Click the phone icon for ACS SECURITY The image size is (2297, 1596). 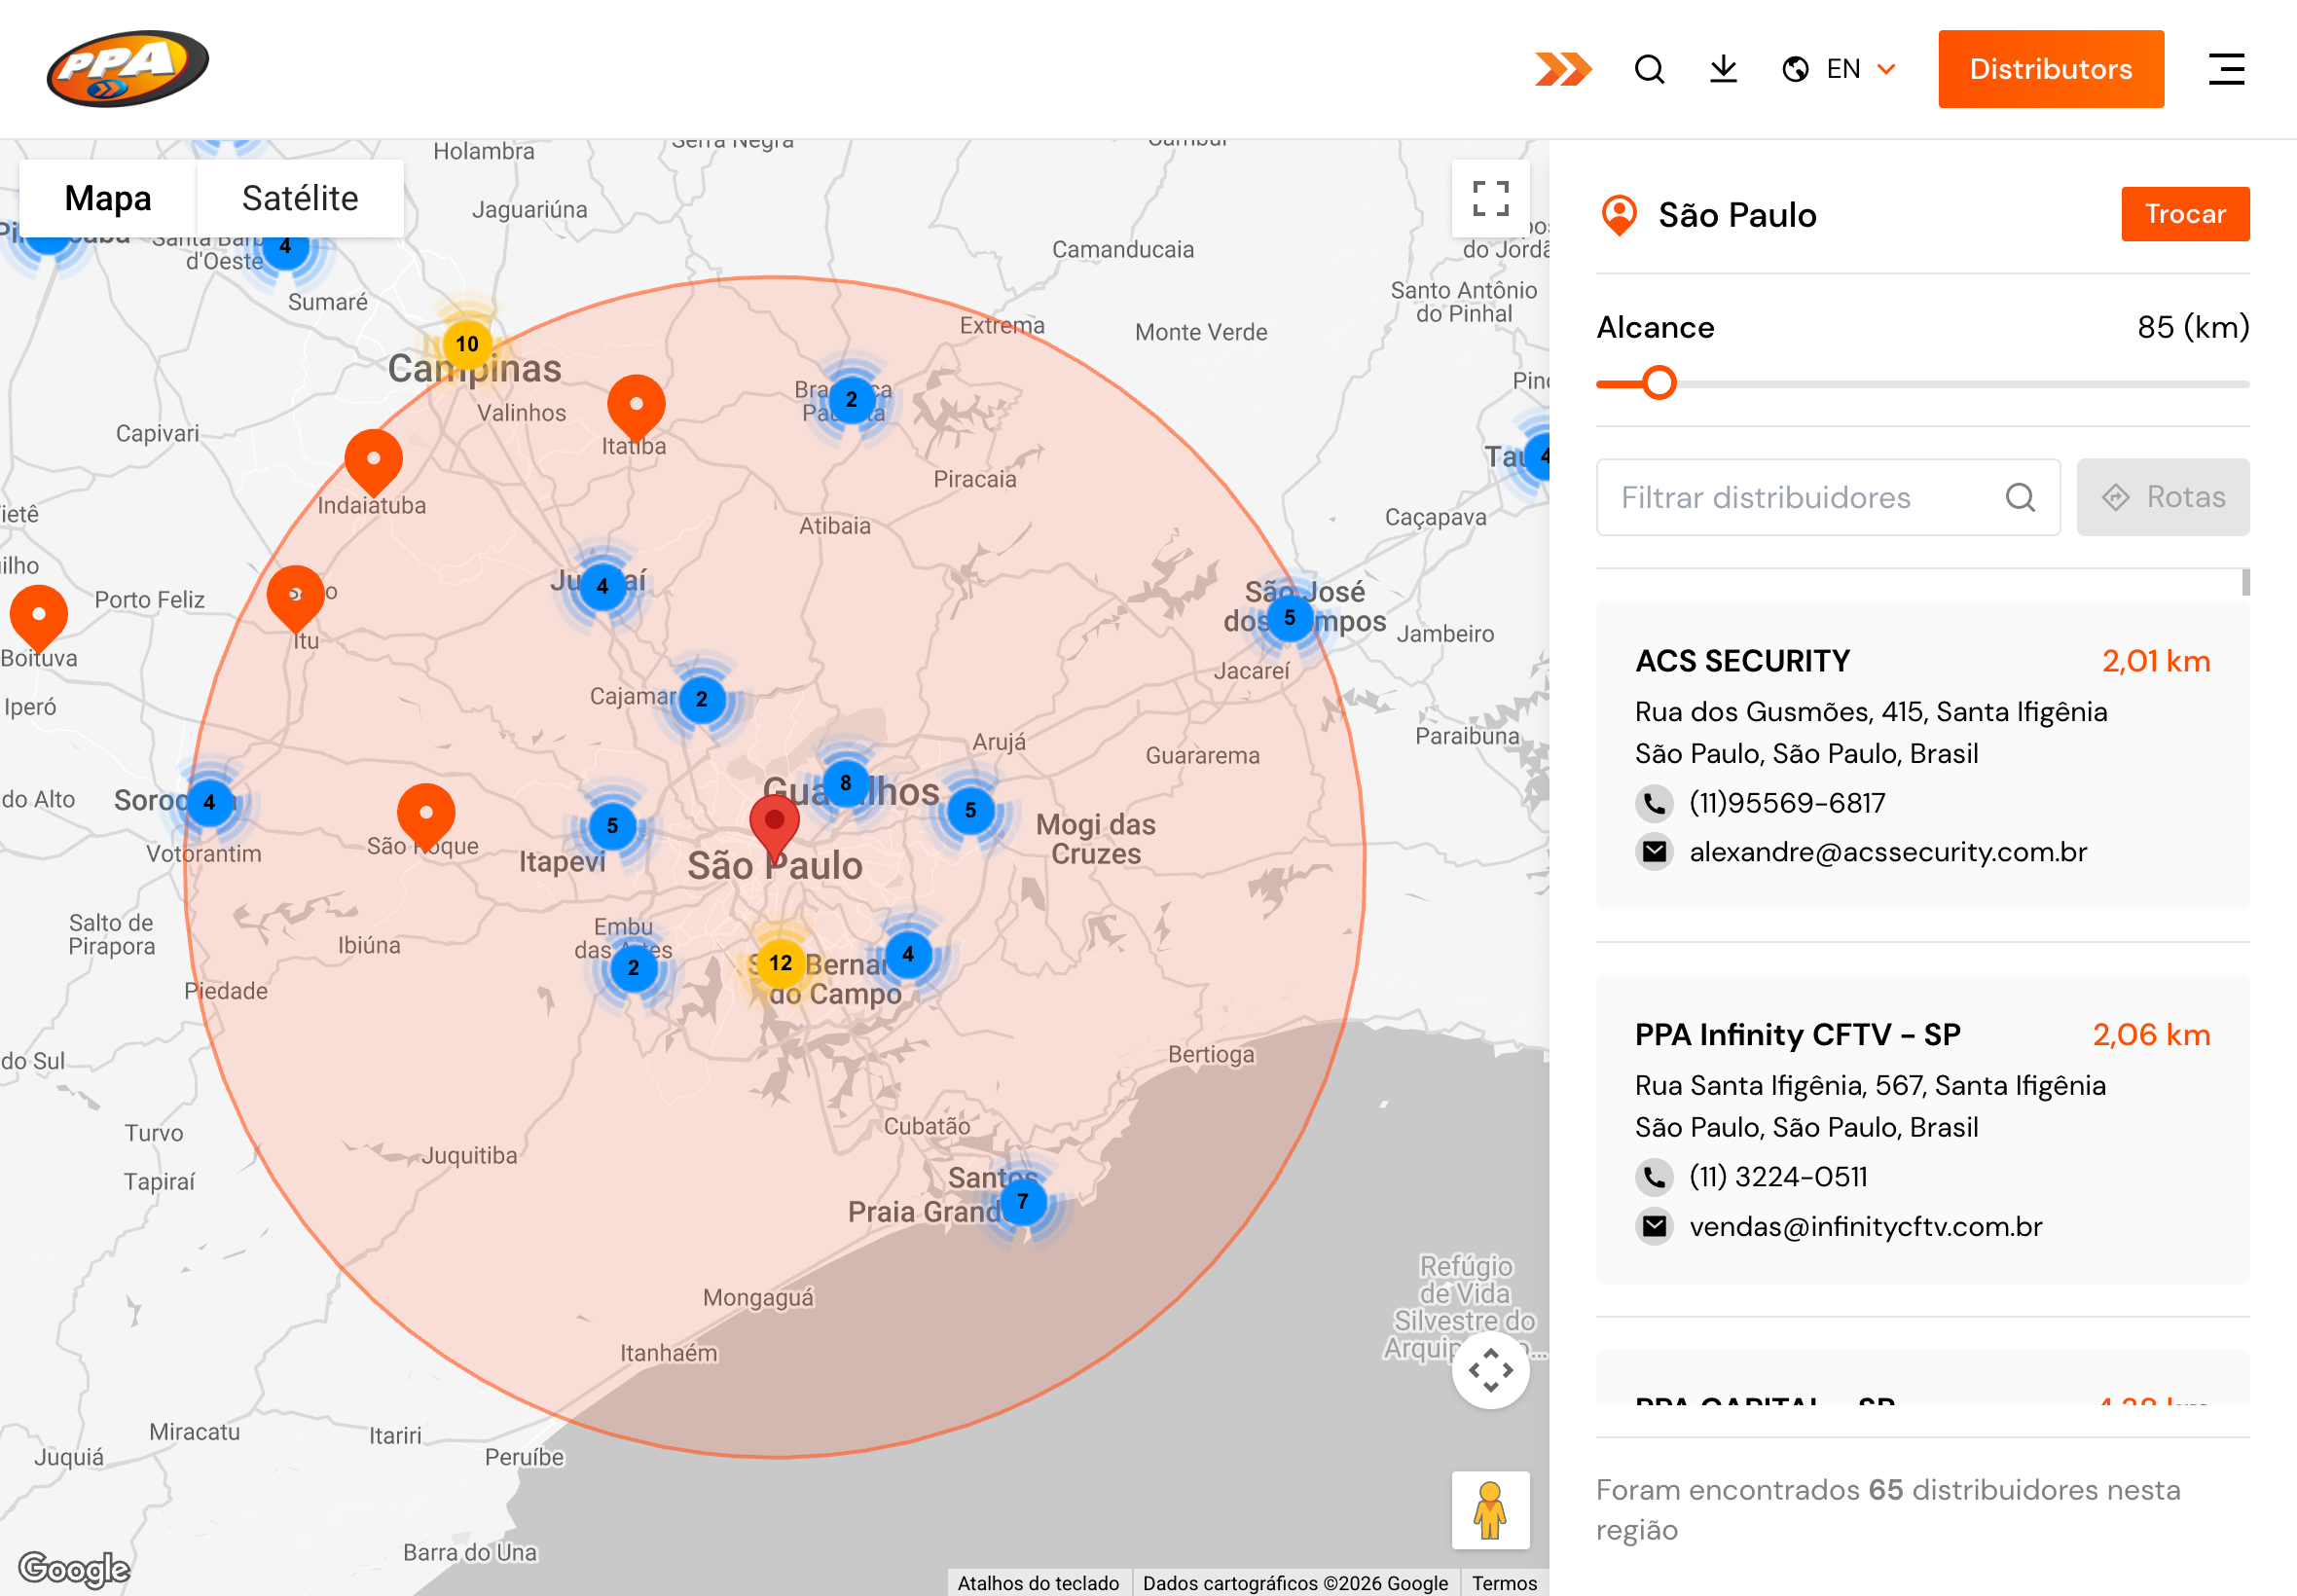[x=1654, y=802]
